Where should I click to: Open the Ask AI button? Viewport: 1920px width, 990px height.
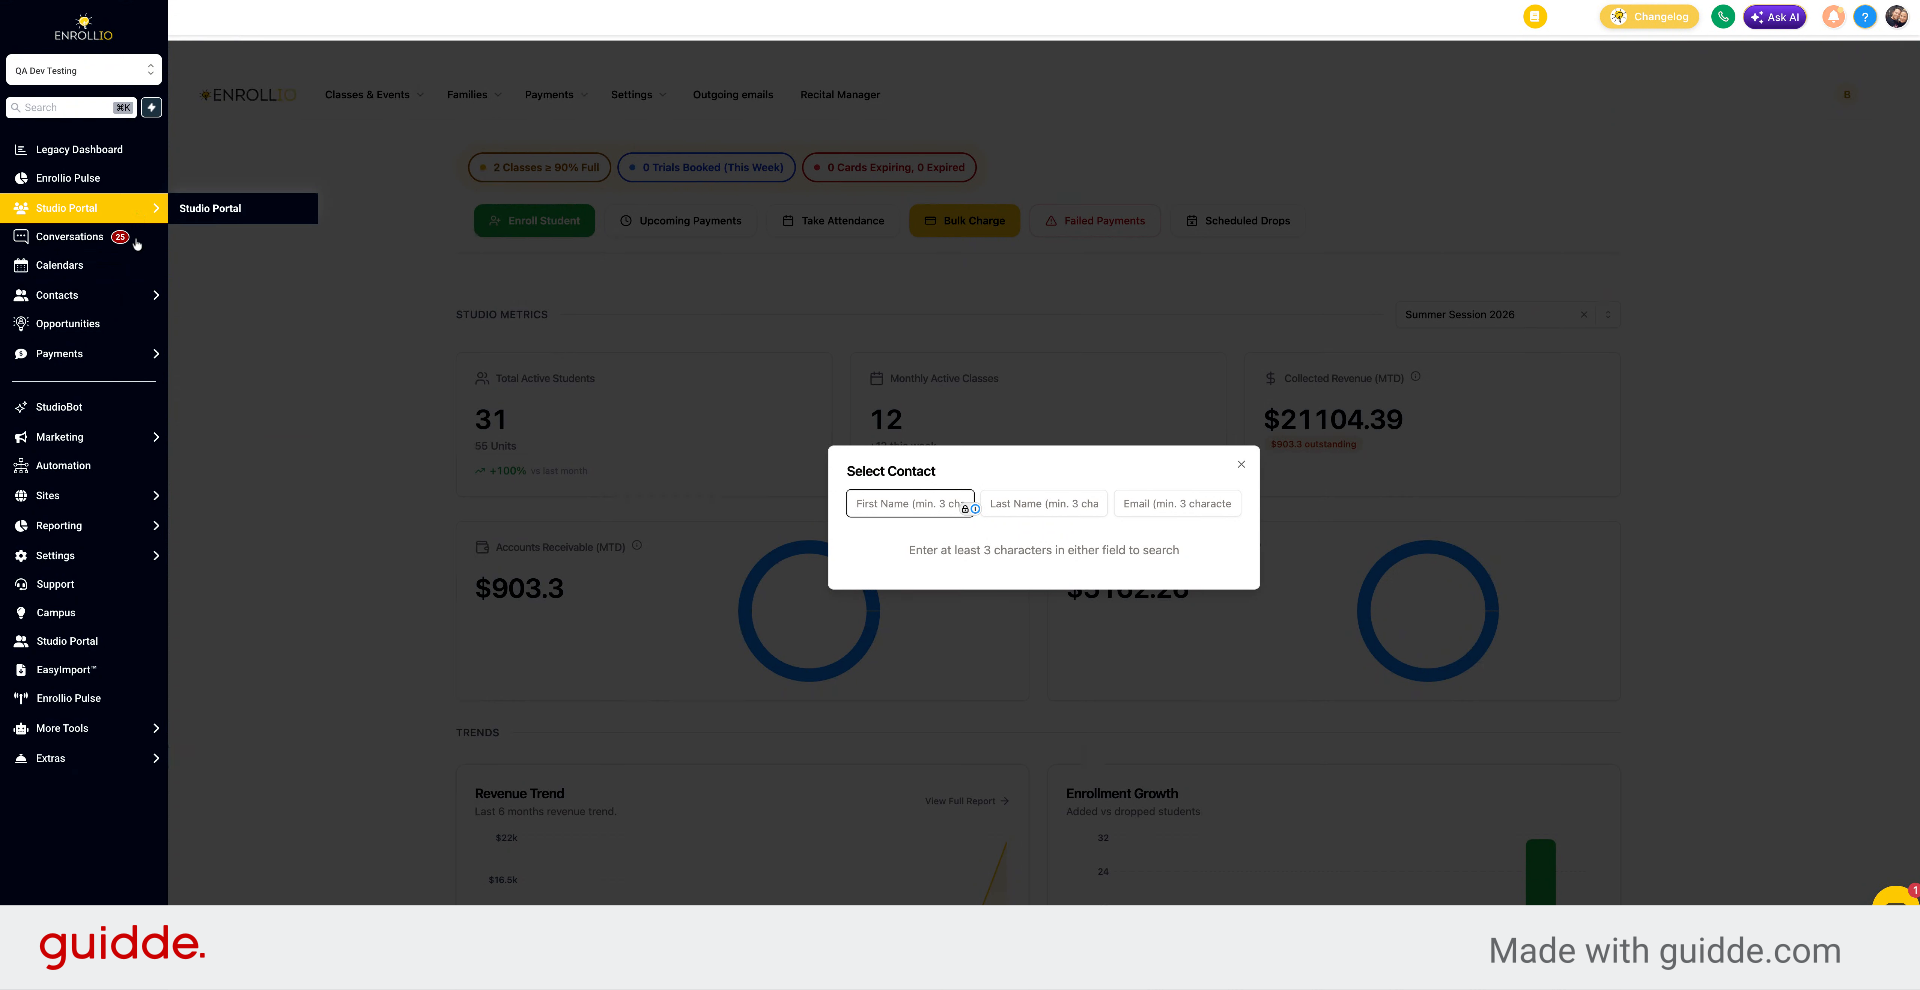tap(1775, 17)
